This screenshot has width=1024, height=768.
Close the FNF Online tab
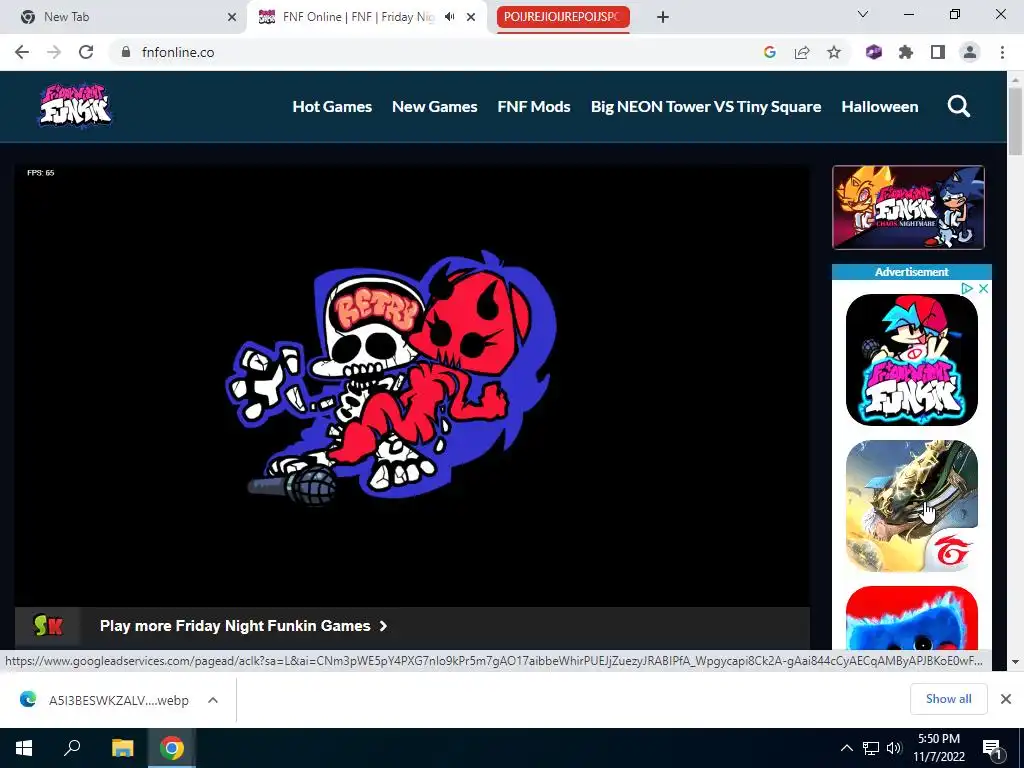pyautogui.click(x=471, y=17)
